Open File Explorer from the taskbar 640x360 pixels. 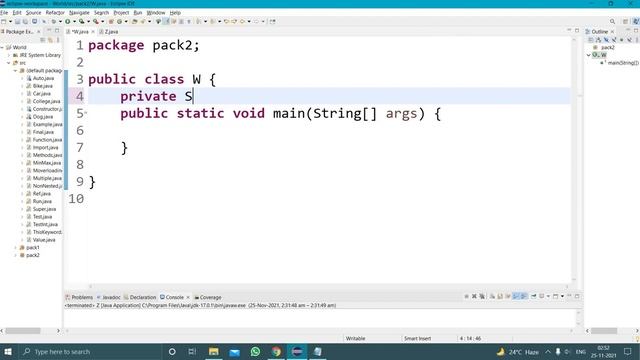pyautogui.click(x=213, y=351)
